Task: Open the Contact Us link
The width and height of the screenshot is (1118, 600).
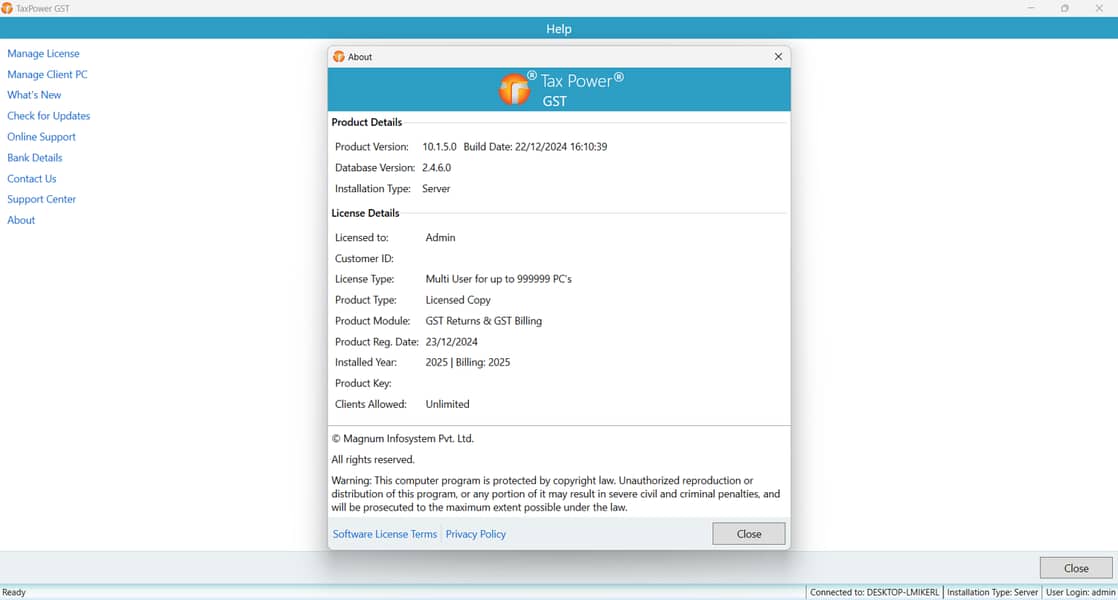Action: click(32, 179)
